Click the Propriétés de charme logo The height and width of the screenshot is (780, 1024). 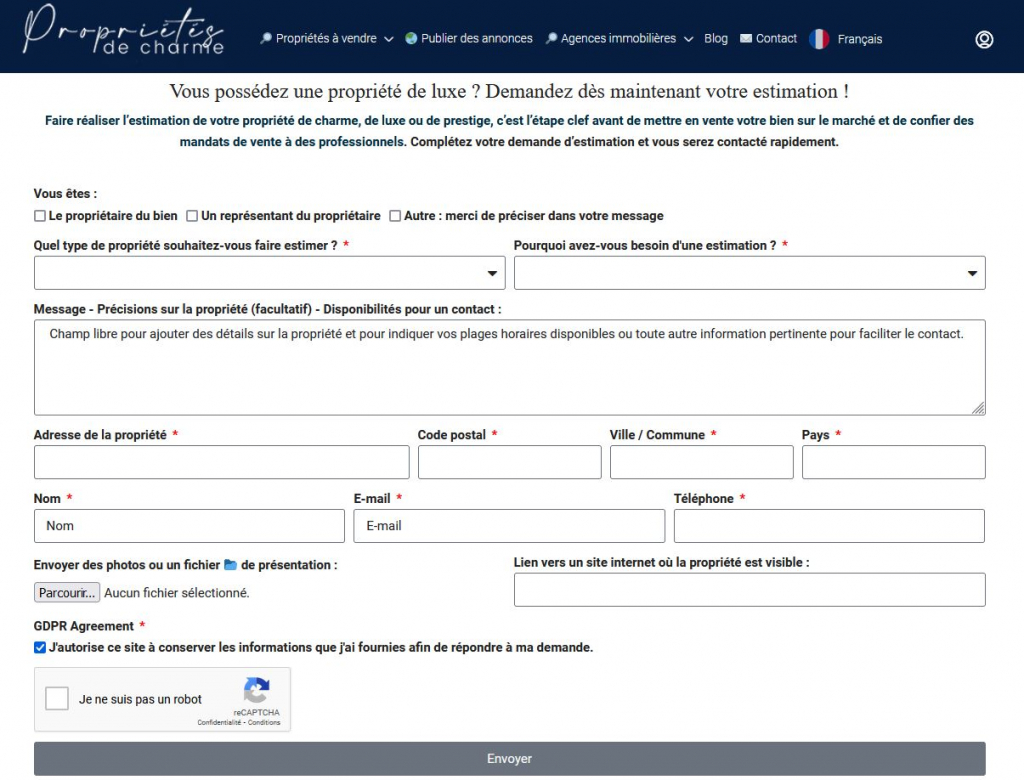tap(123, 31)
